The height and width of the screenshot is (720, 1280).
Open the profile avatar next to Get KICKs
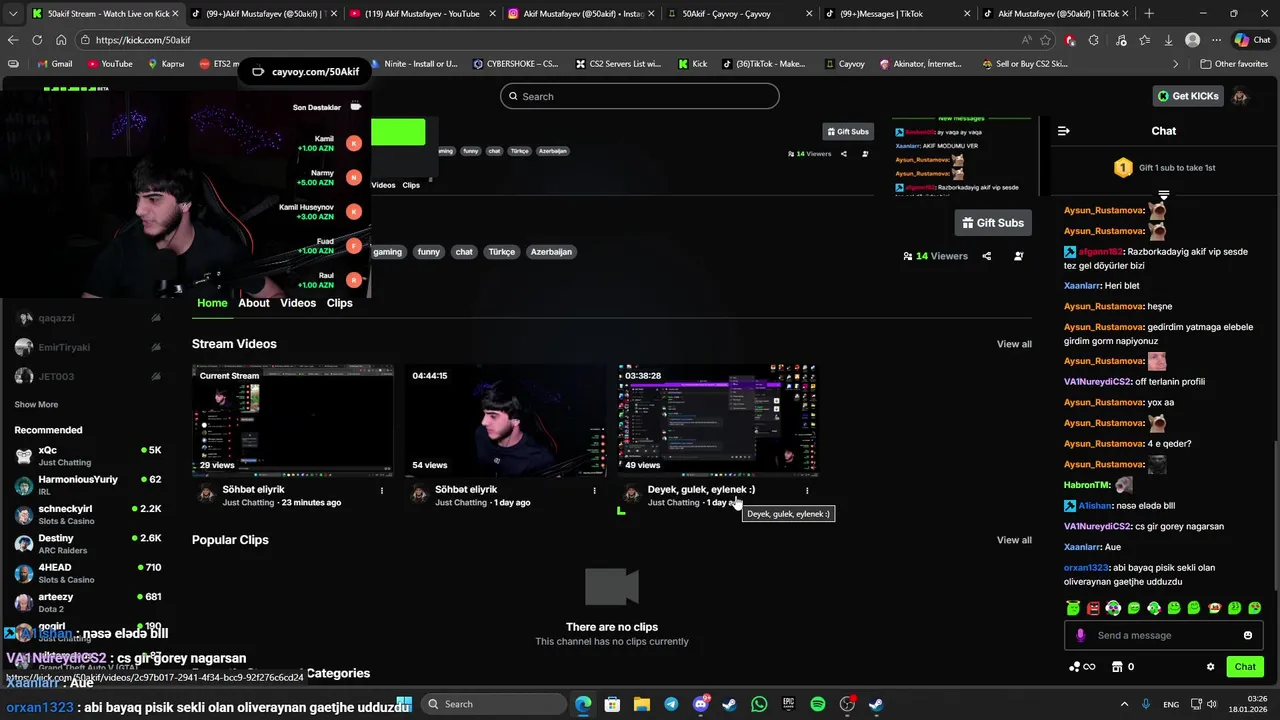point(1240,96)
